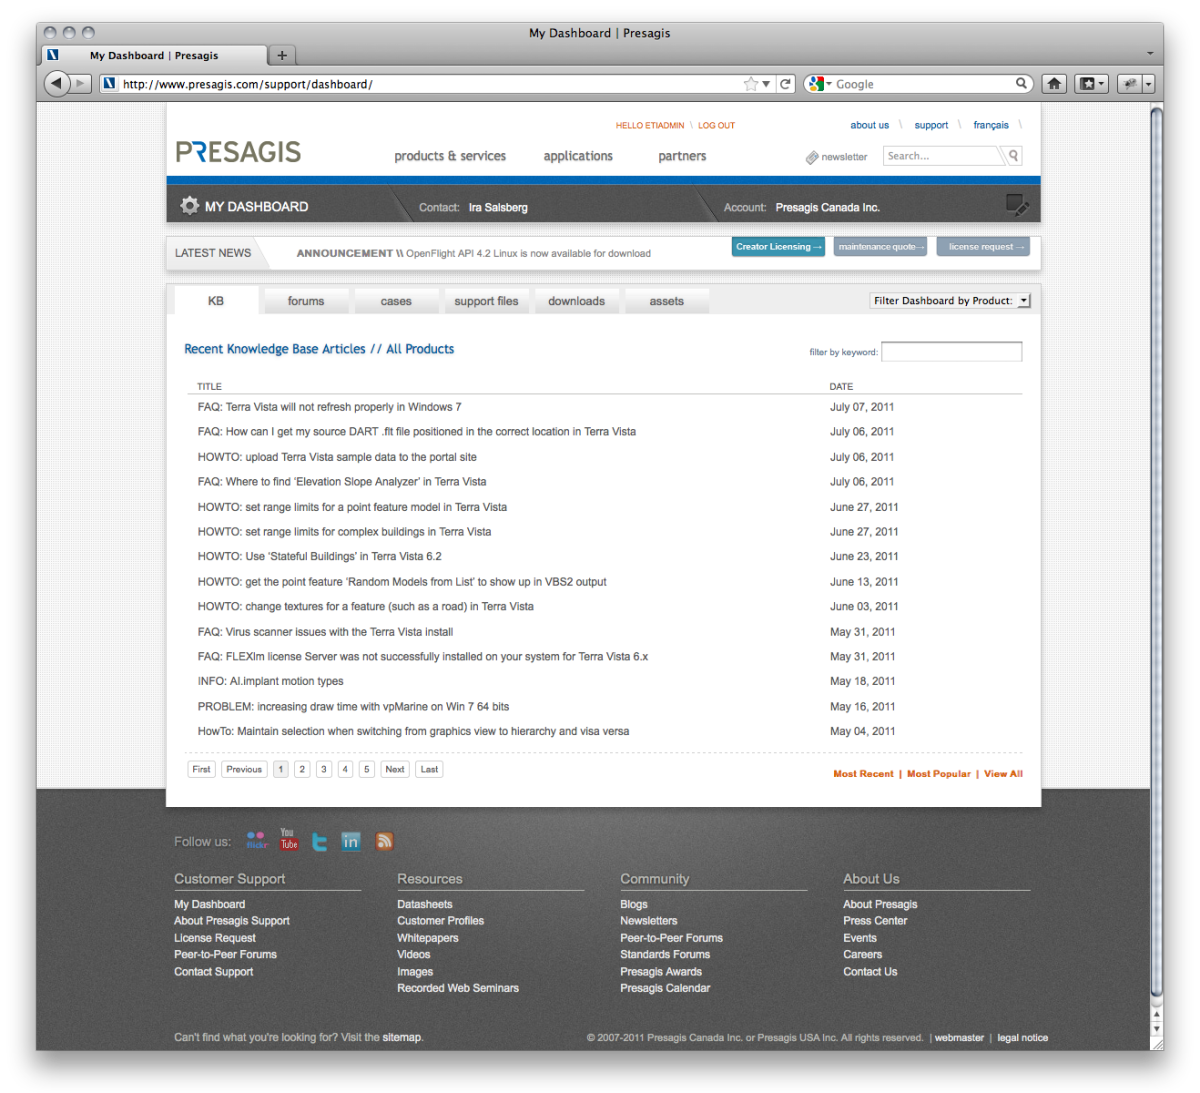Open the Standards Forums footer link

665,954
